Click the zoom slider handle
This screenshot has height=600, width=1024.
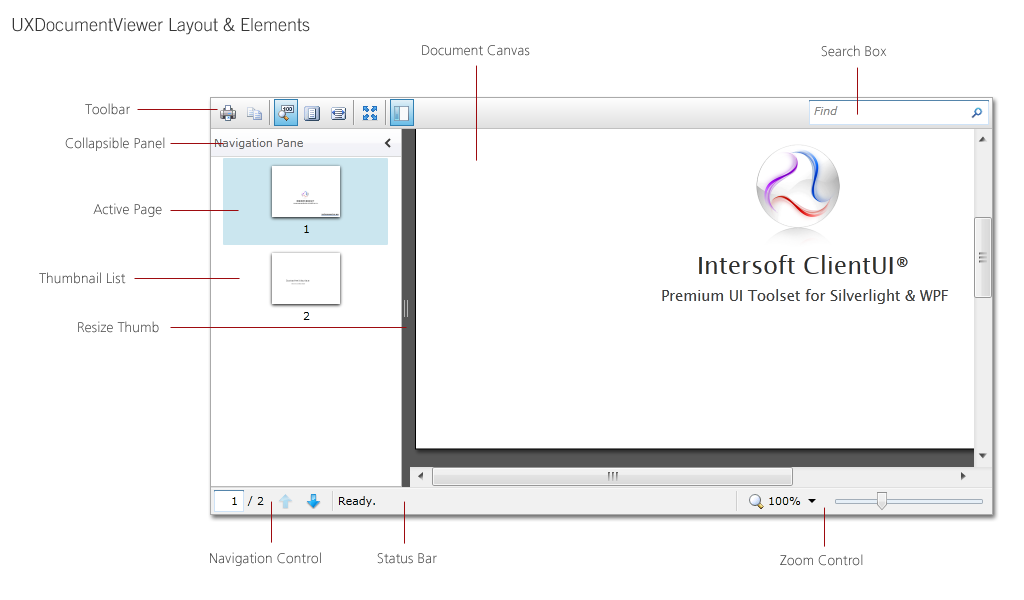click(881, 501)
